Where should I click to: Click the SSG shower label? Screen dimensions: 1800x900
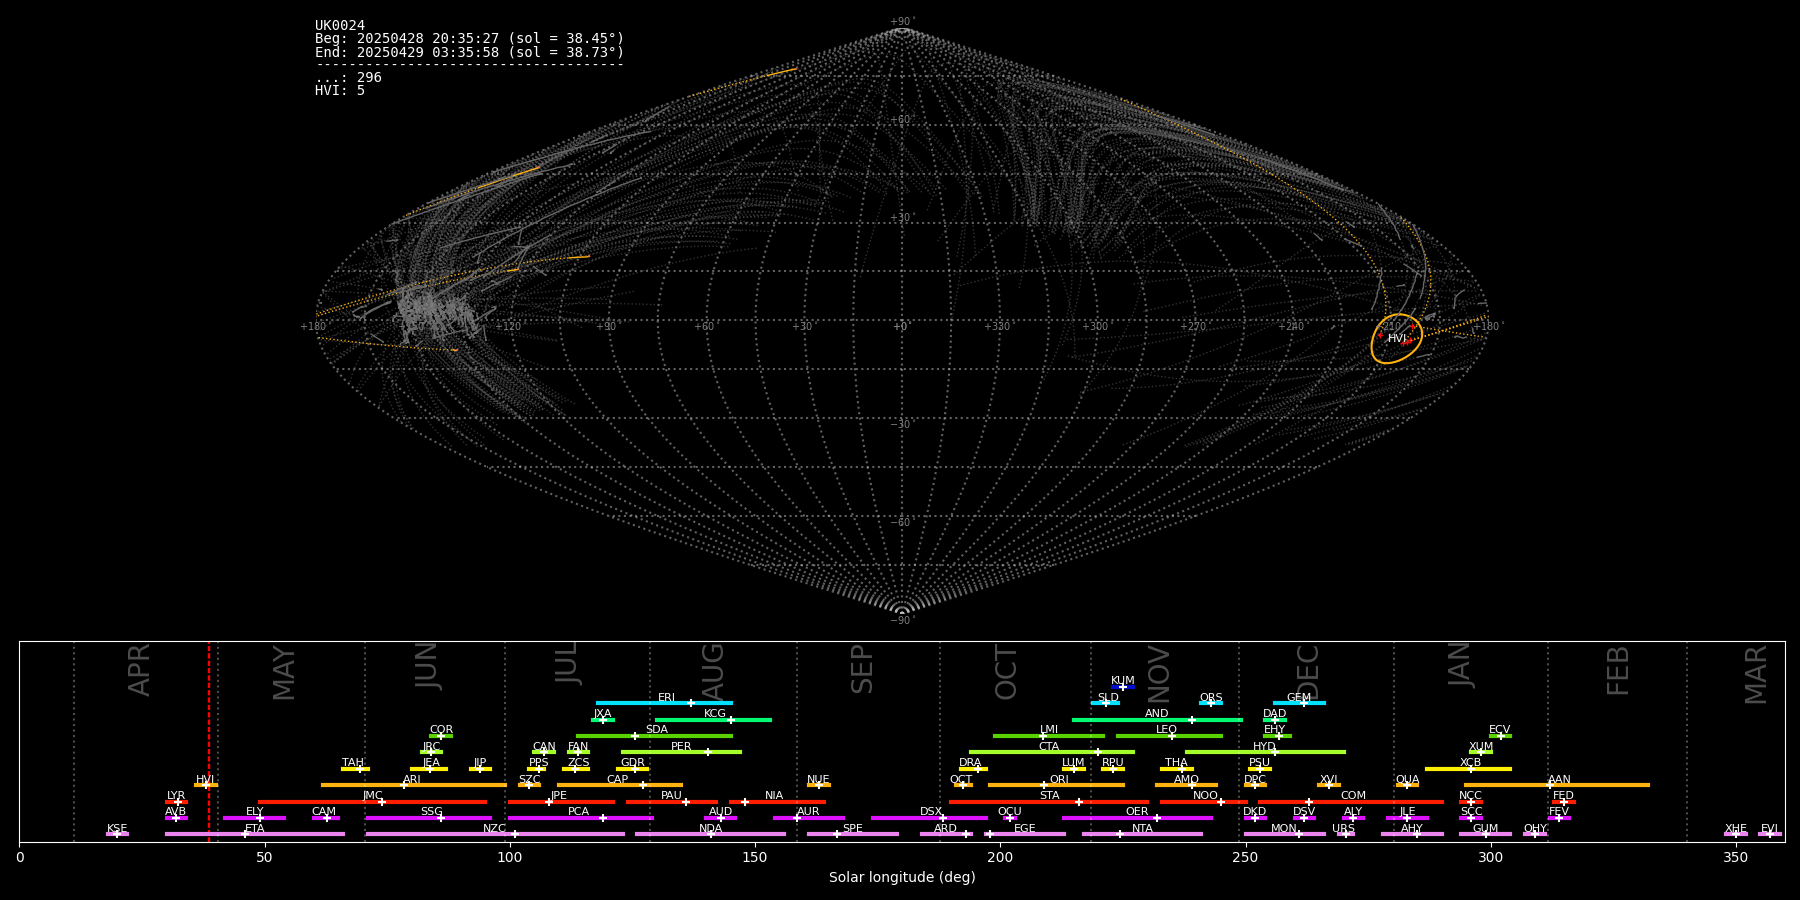click(x=431, y=812)
